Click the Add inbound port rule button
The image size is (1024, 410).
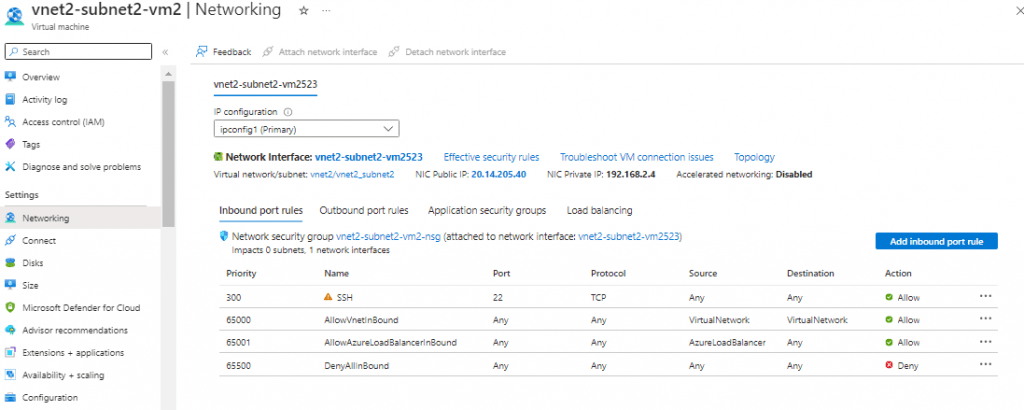click(x=936, y=241)
